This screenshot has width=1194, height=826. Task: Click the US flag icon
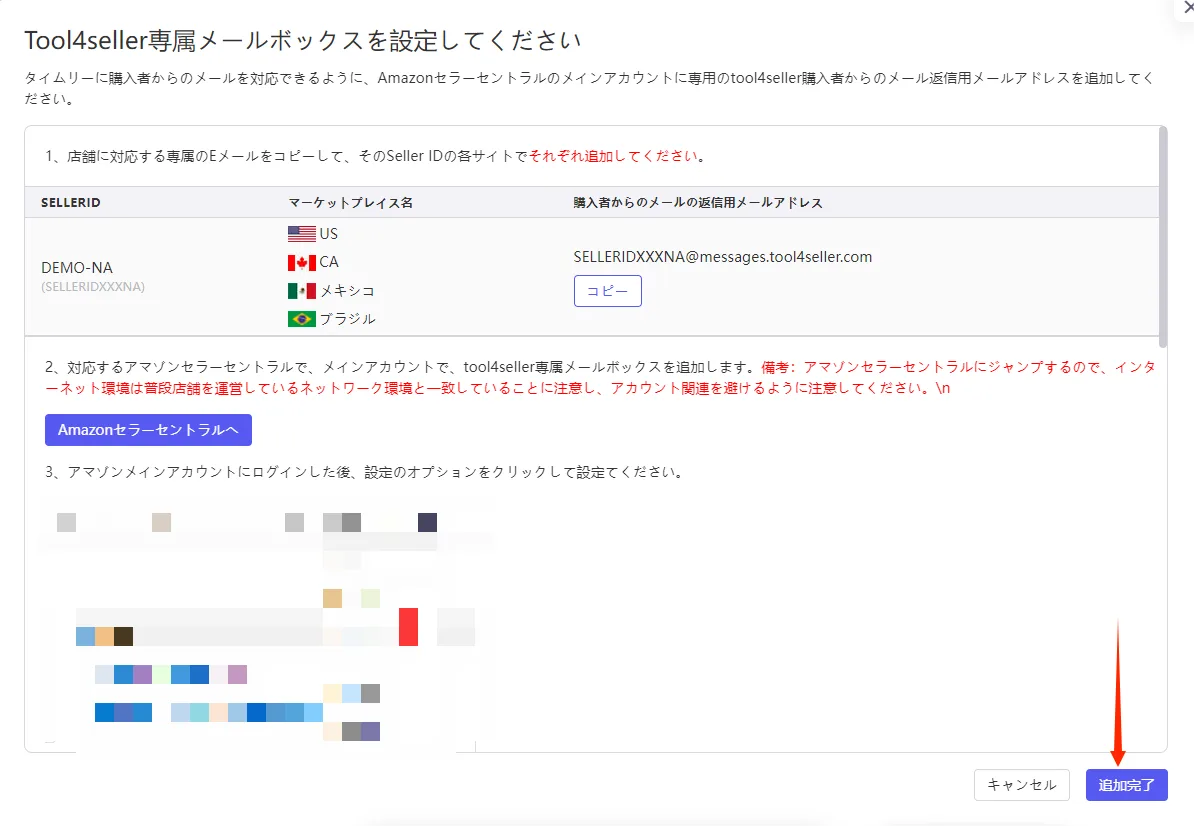click(x=302, y=234)
